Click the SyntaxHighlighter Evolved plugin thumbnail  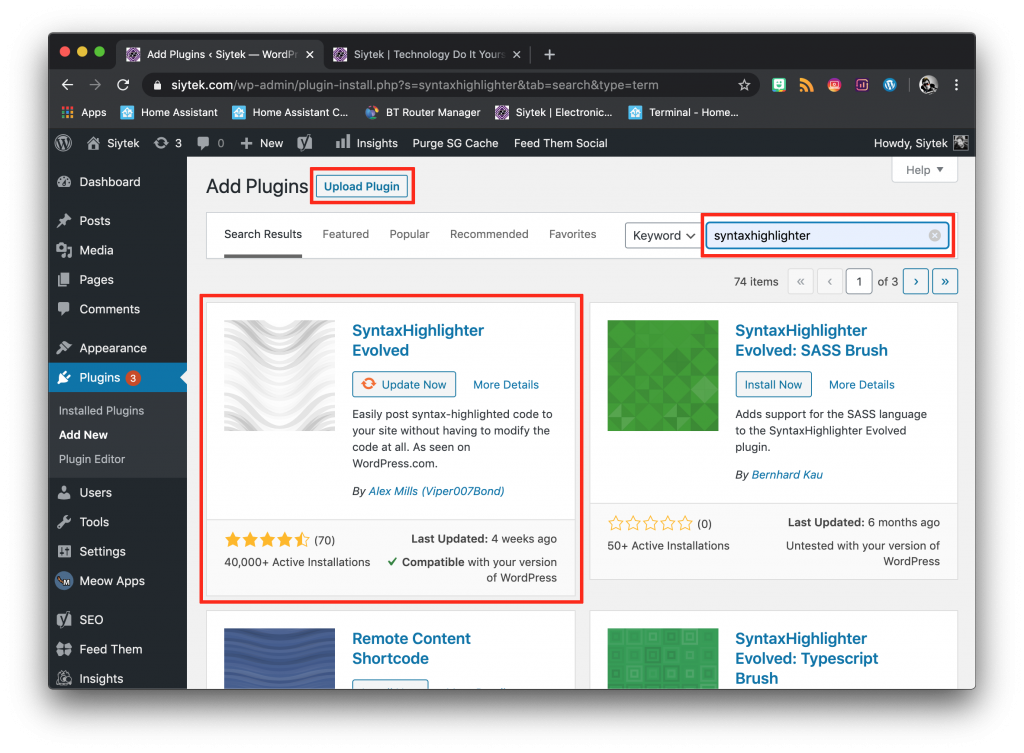pyautogui.click(x=280, y=376)
